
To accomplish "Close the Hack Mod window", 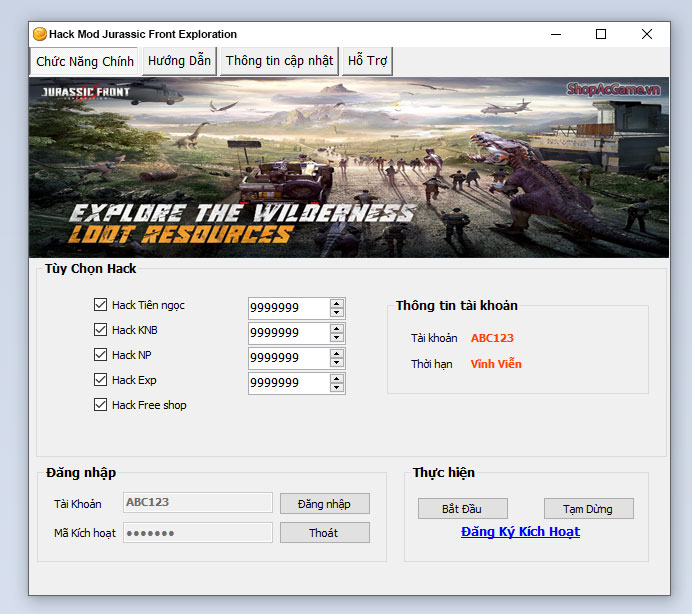I will click(647, 34).
